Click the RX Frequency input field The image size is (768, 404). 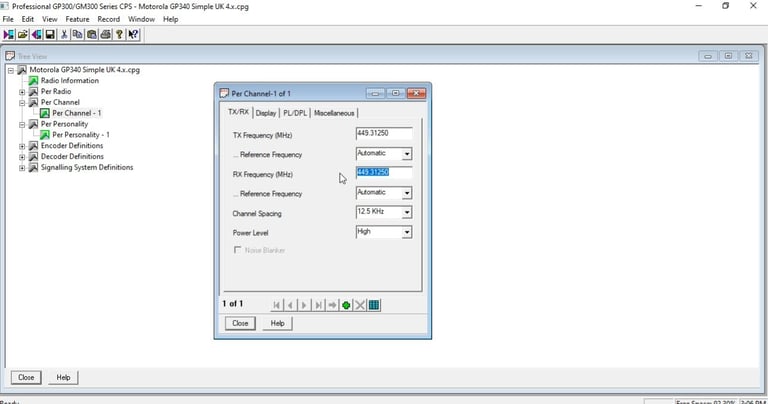[x=384, y=172]
